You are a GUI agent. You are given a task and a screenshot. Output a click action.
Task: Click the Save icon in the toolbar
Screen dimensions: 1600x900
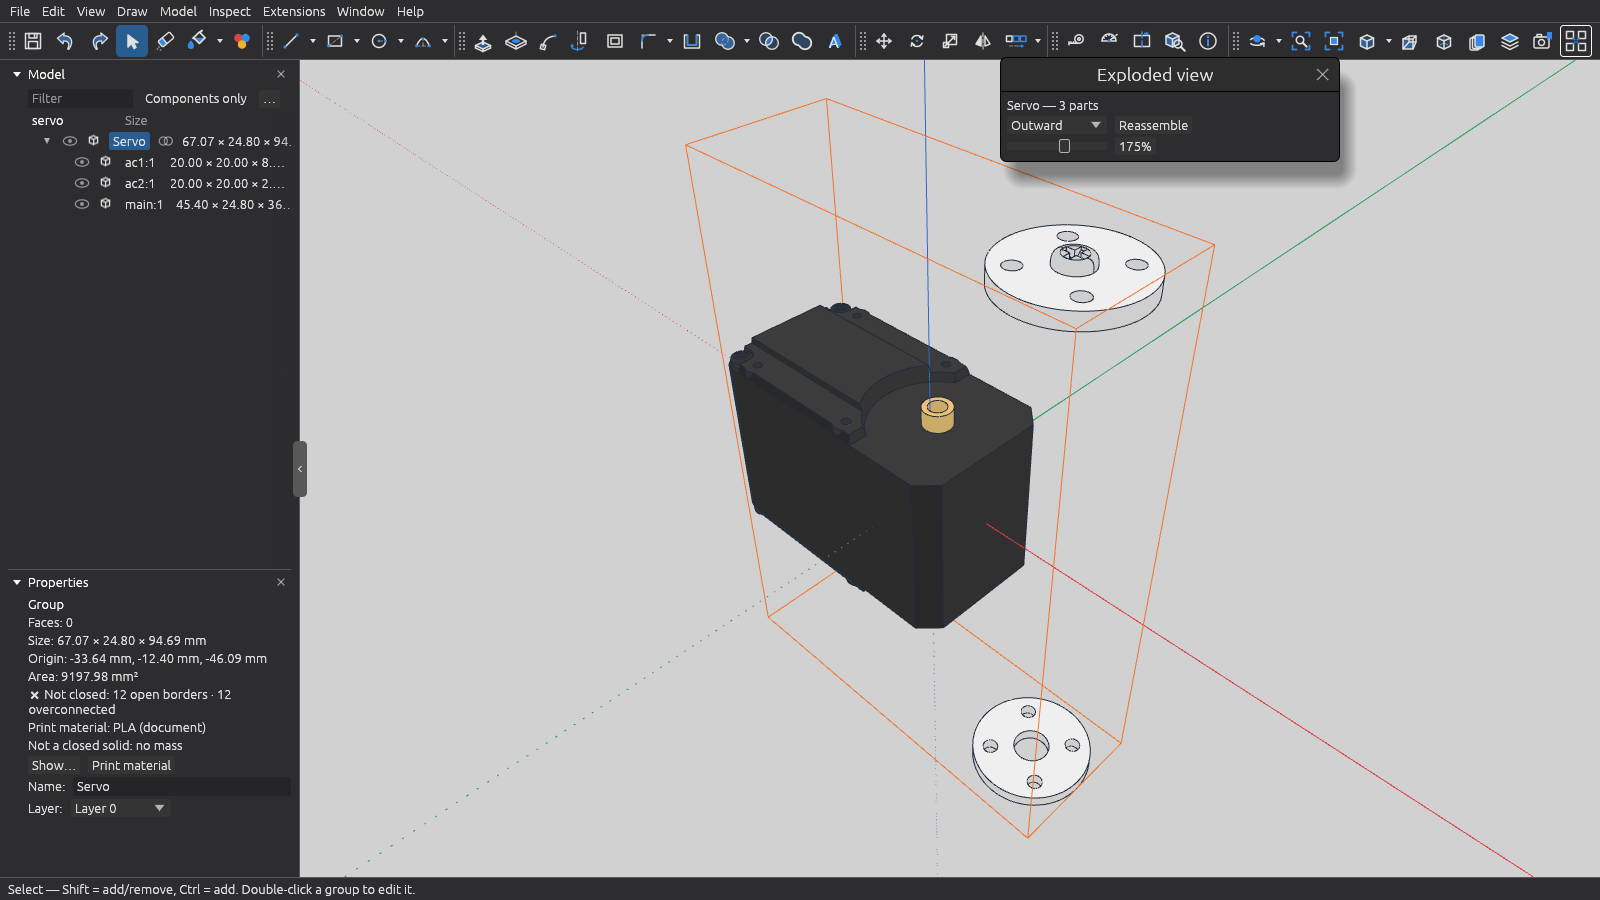pyautogui.click(x=33, y=41)
